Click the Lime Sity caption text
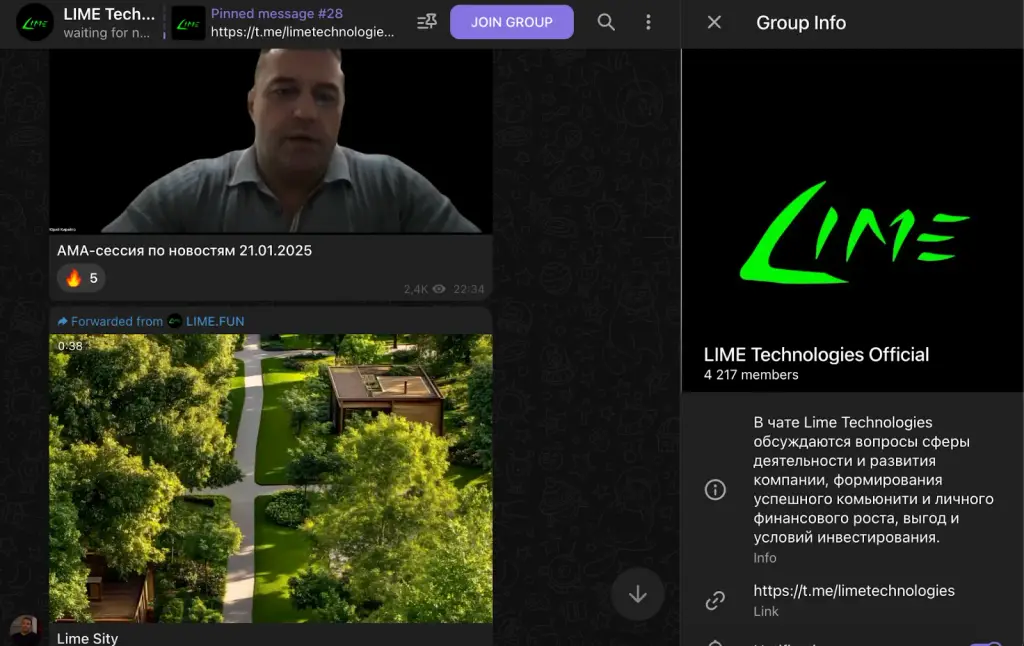1024x646 pixels. click(x=88, y=638)
